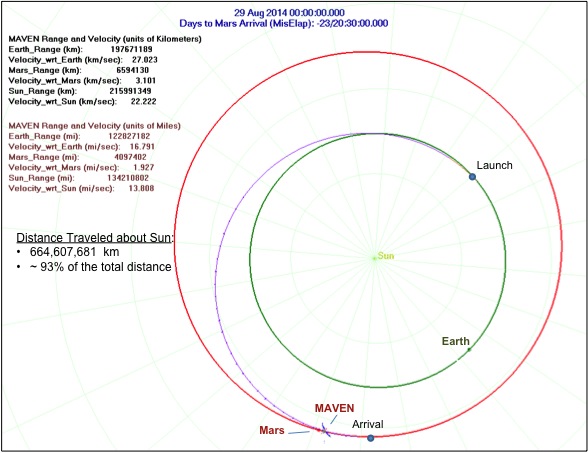Click the Launch text label
588x453 pixels.
point(494,165)
